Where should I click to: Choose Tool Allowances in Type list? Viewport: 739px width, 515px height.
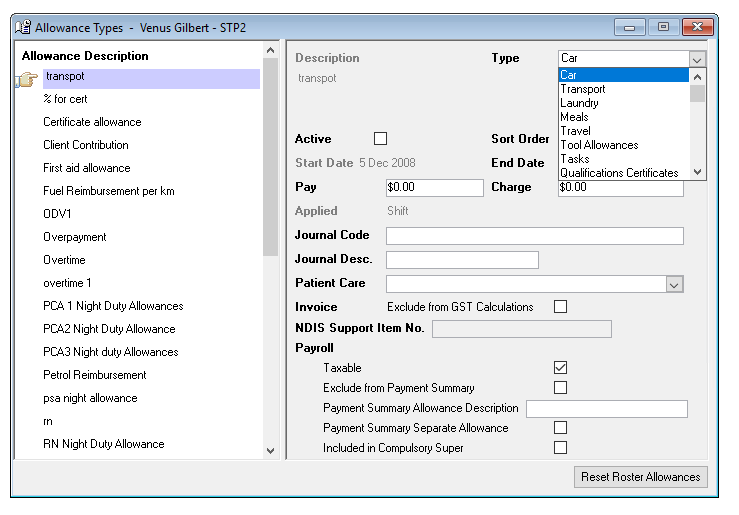(x=624, y=145)
